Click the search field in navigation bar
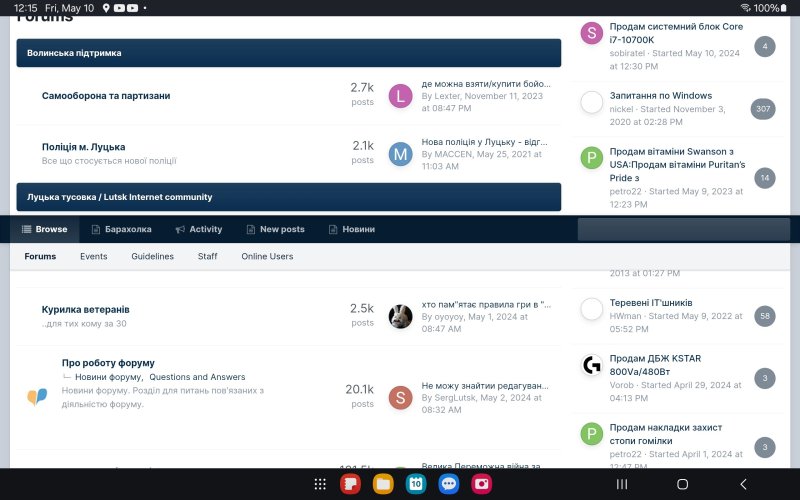The height and width of the screenshot is (500, 800). coord(684,230)
